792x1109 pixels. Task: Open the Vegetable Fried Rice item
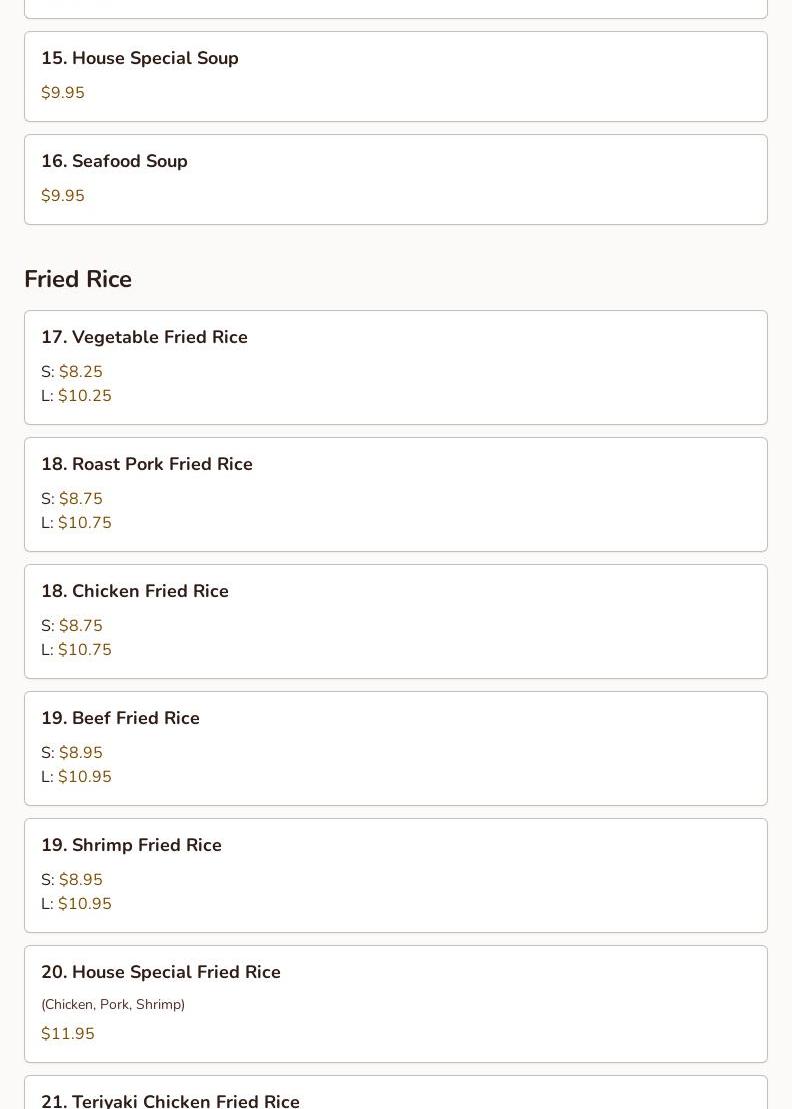144,337
